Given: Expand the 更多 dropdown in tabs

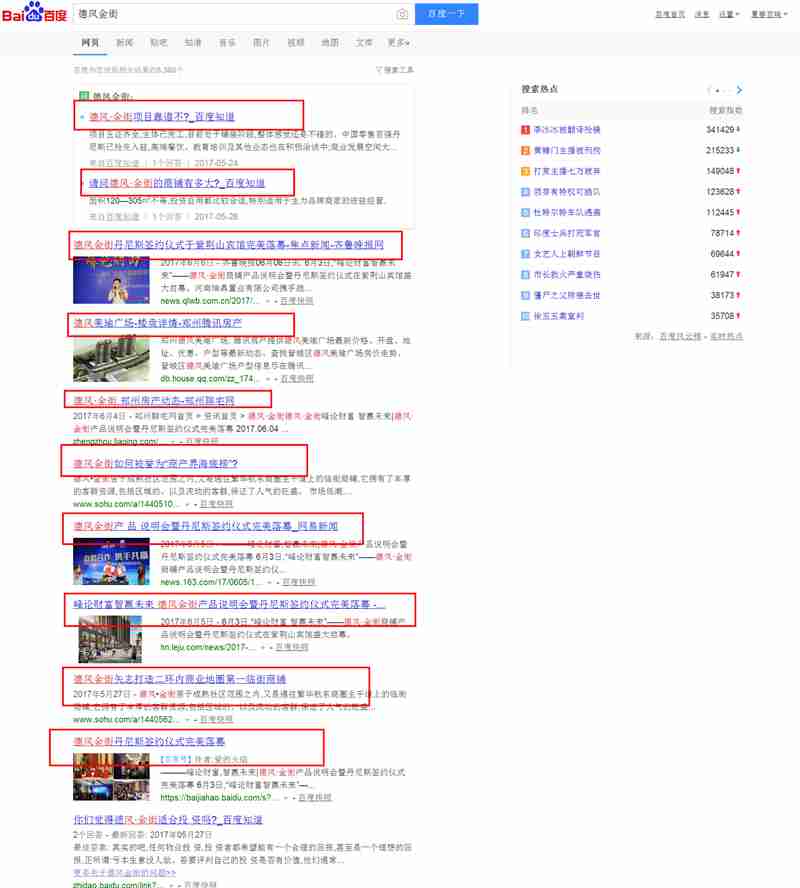Looking at the screenshot, I should point(399,43).
